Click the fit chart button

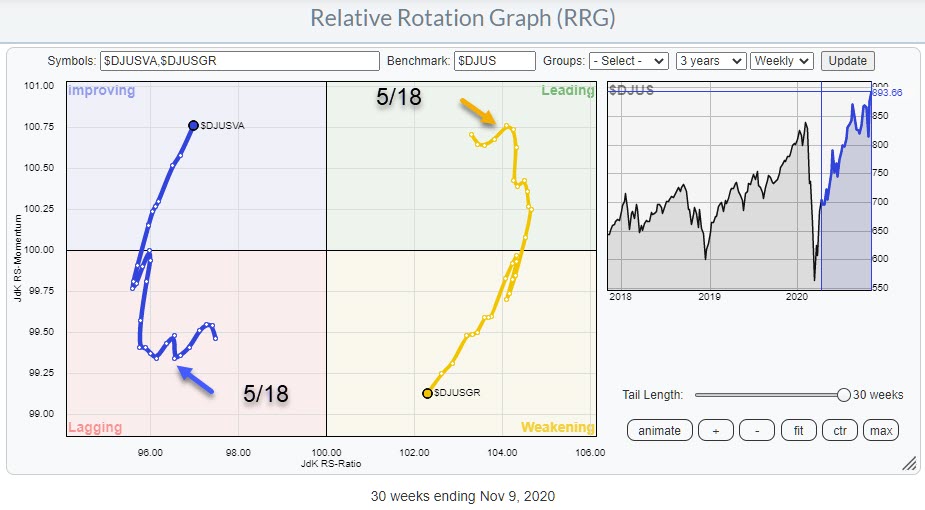(799, 431)
